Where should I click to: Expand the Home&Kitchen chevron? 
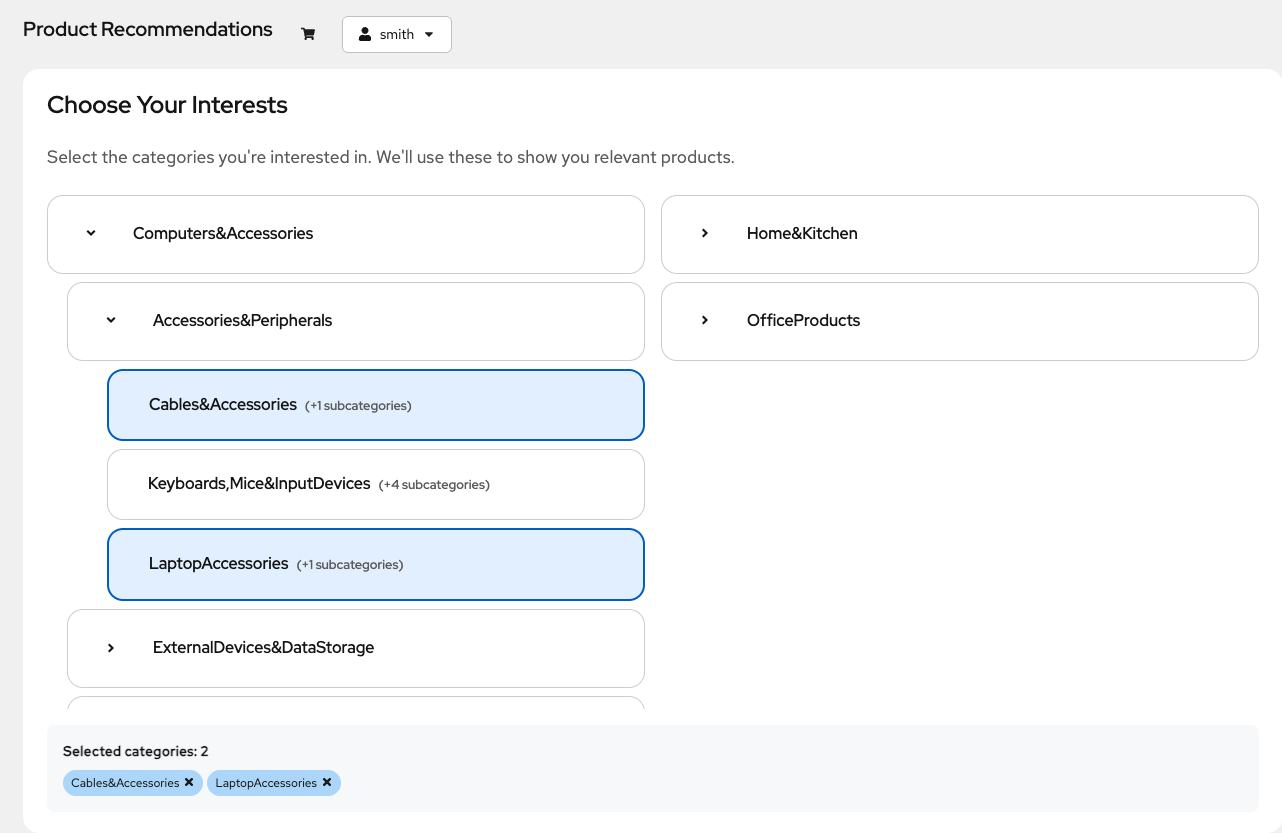coord(705,233)
